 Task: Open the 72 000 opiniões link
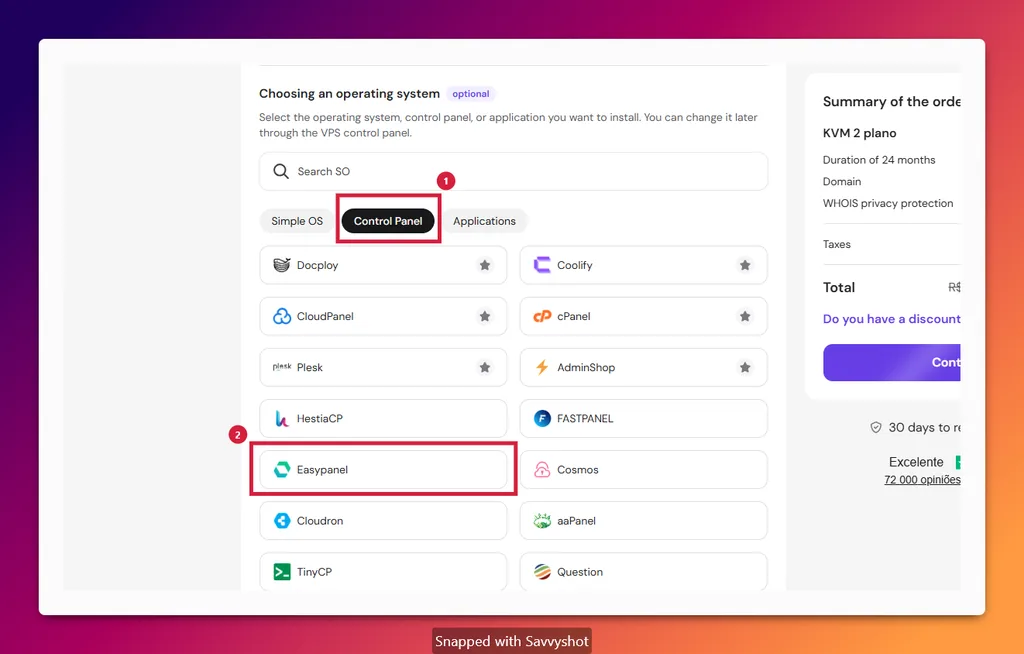(922, 480)
